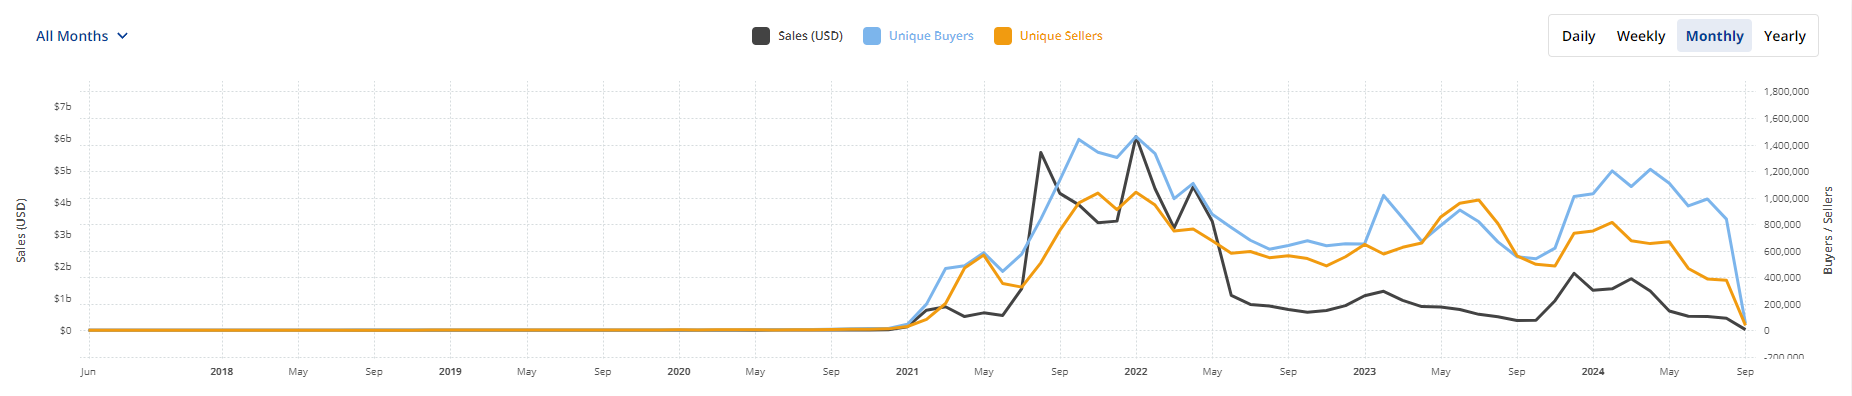Select the Monthly view tab
This screenshot has width=1852, height=396.
(1714, 36)
